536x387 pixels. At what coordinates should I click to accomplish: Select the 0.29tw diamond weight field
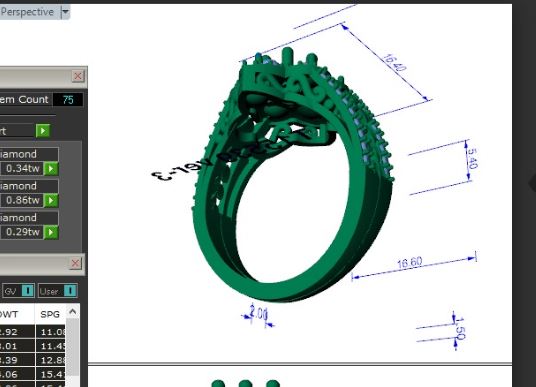22,232
